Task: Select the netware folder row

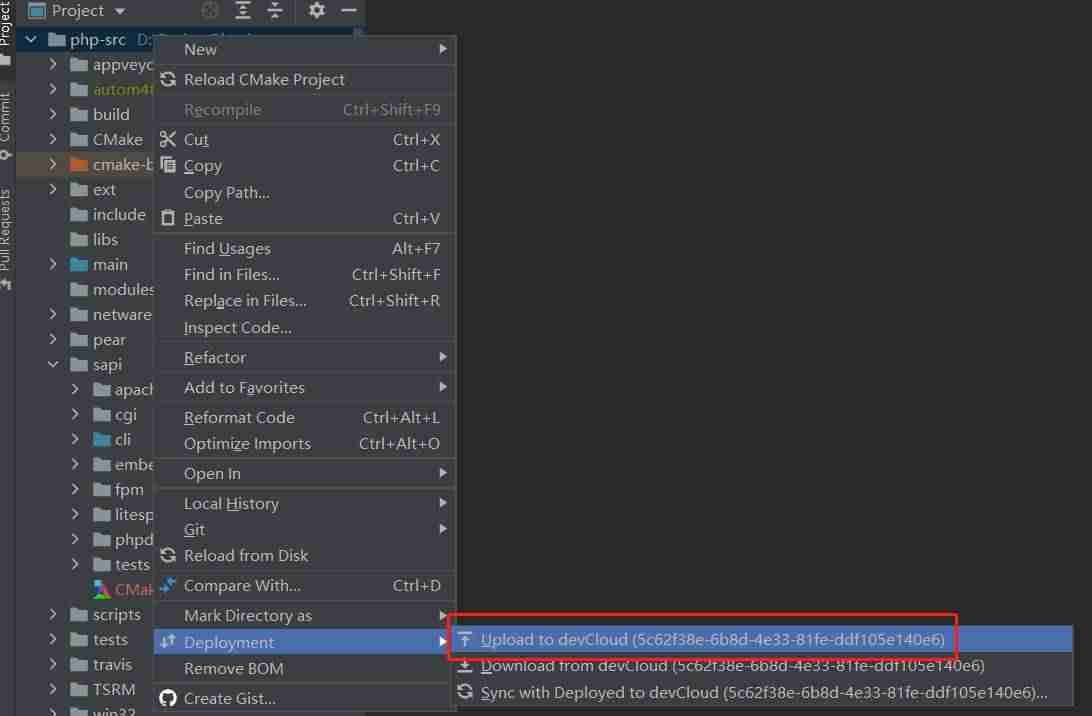Action: (84, 314)
